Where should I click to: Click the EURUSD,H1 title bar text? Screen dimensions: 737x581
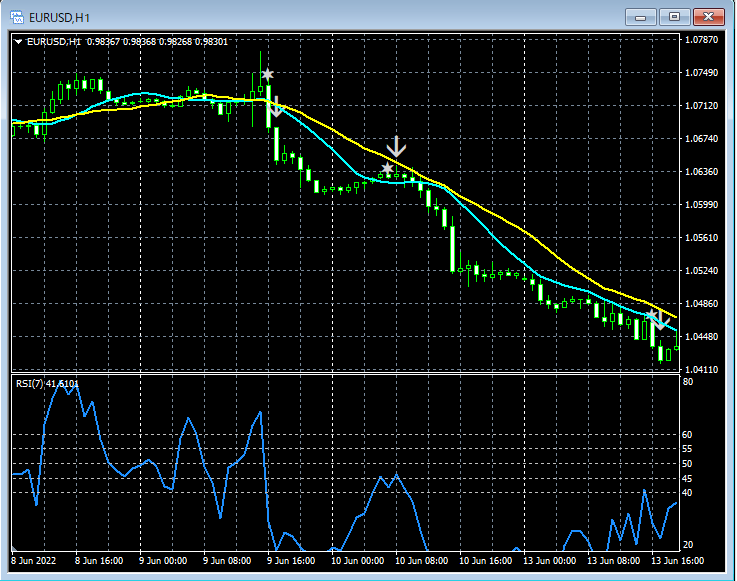click(x=59, y=18)
